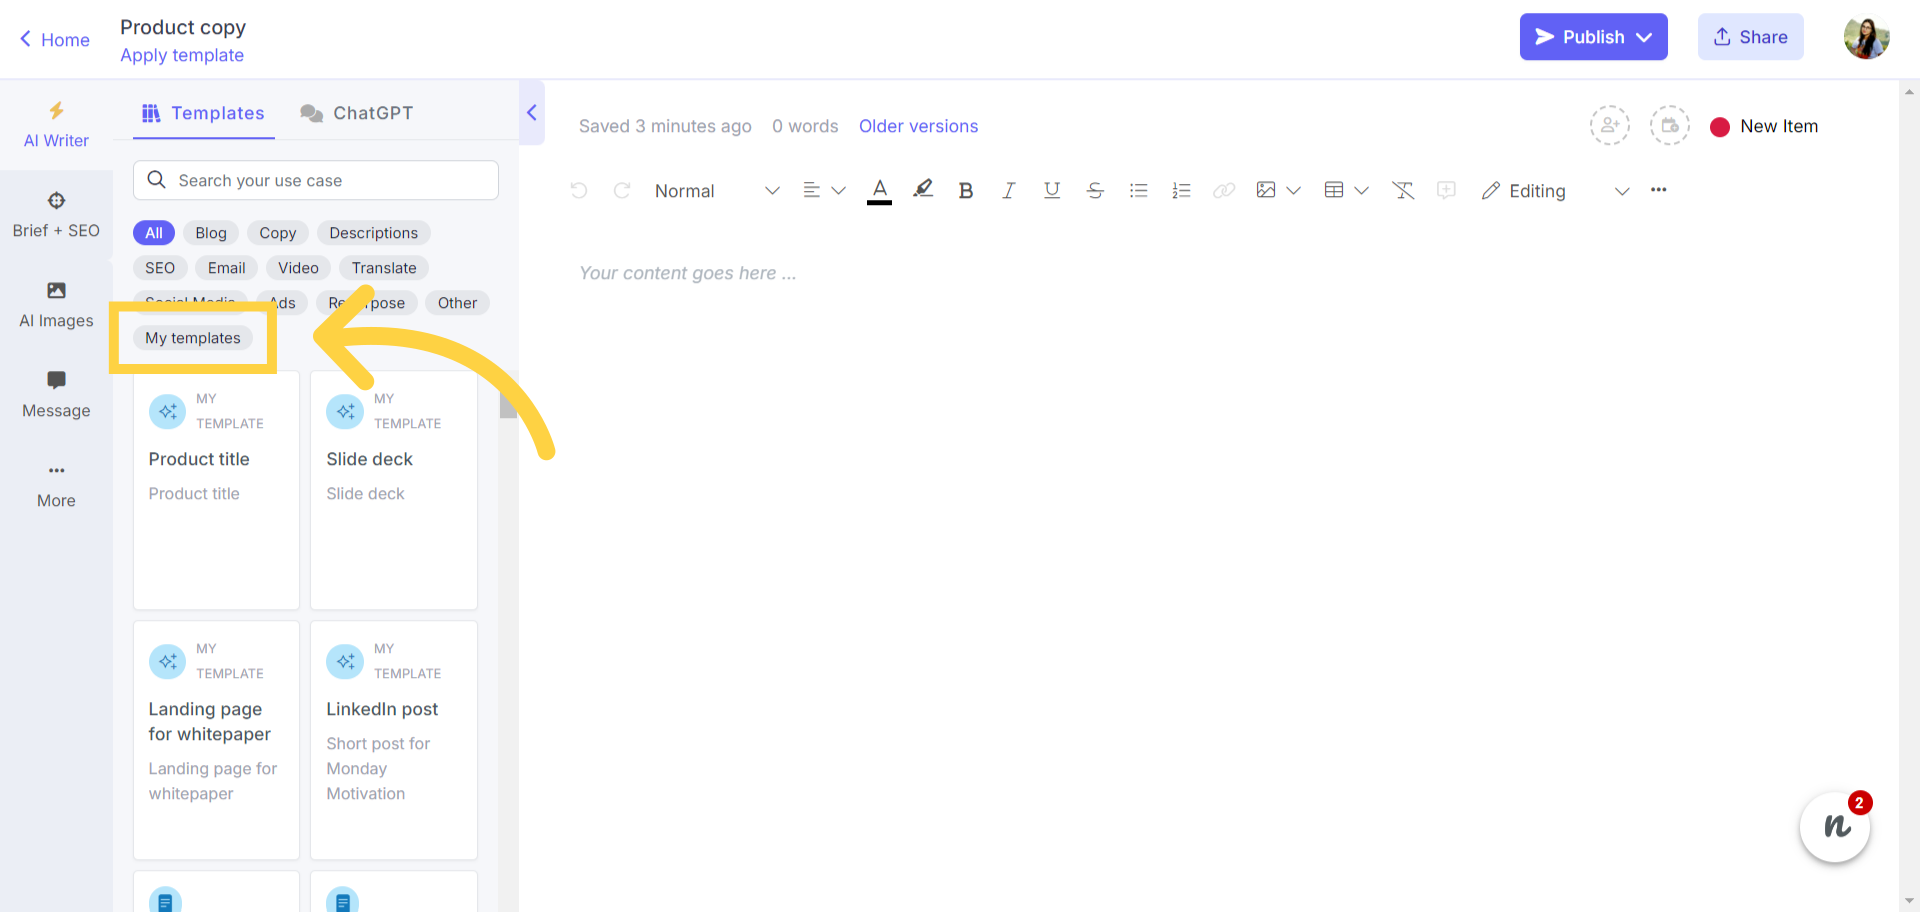This screenshot has height=912, width=1920.
Task: Go back to Home
Action: pyautogui.click(x=55, y=39)
